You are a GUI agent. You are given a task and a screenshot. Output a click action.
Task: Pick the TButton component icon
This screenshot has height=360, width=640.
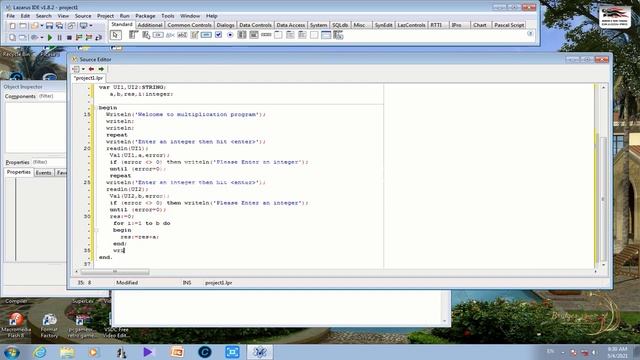point(158,35)
